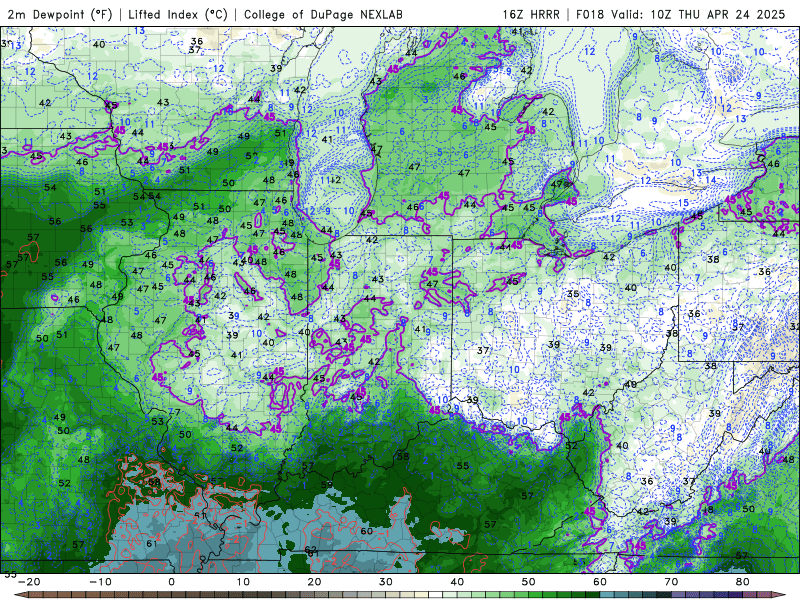Click the black 35 dewpoint value on map
The height and width of the screenshot is (600, 800).
(x=573, y=294)
